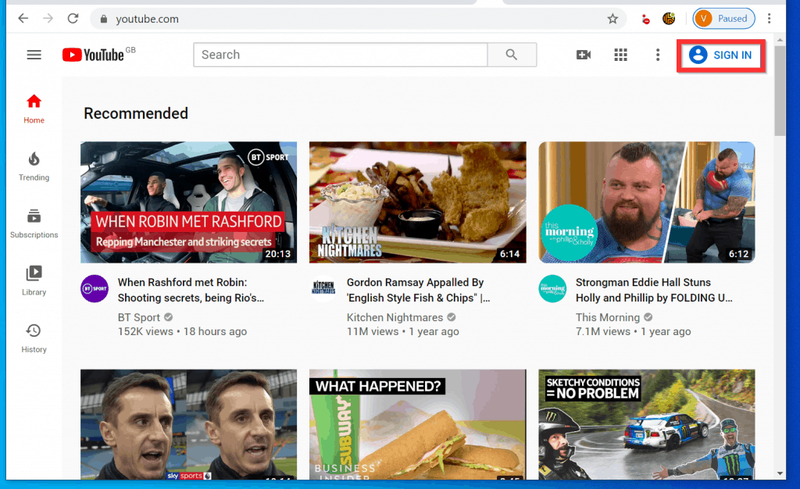The width and height of the screenshot is (800, 489).
Task: Open the BT Sport channel name link
Action: [139, 317]
